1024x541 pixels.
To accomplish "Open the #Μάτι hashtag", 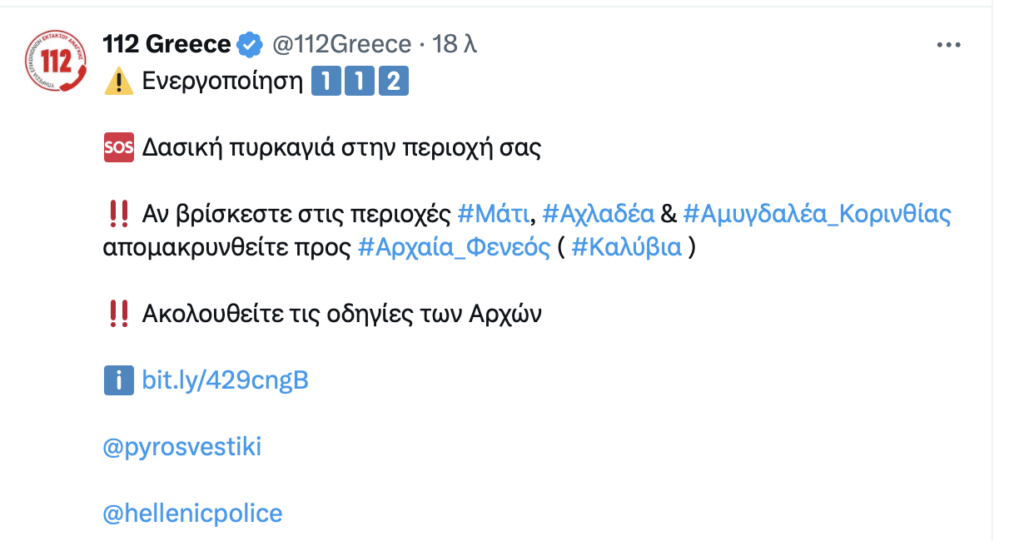I will (x=494, y=214).
